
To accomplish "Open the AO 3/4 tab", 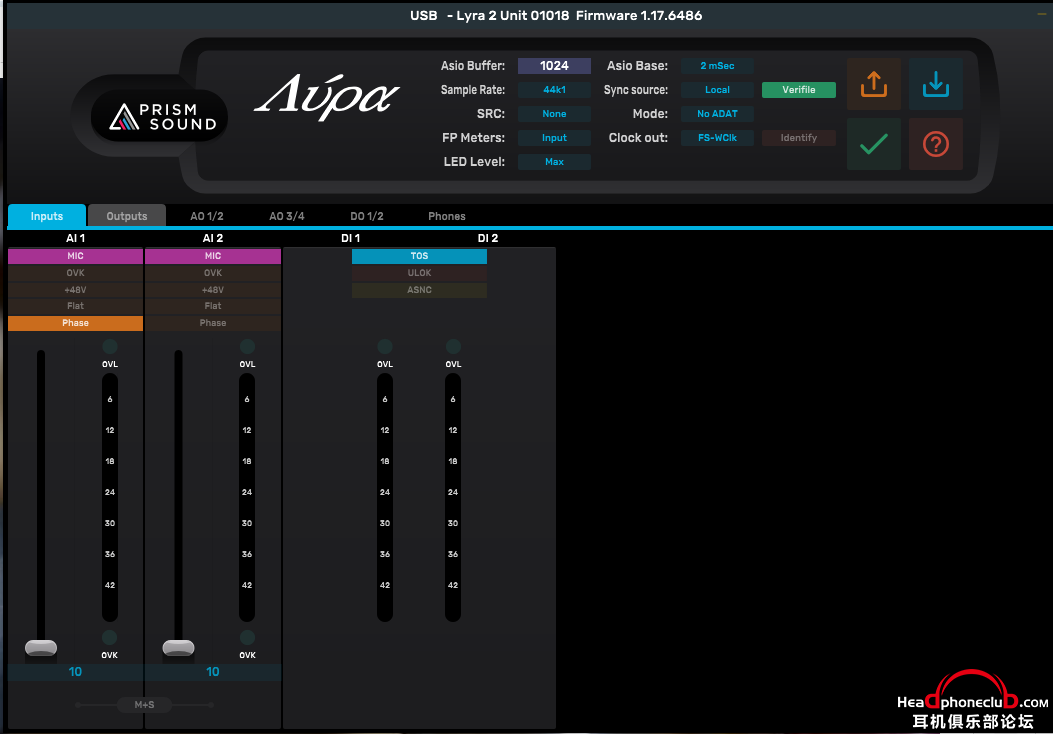I will point(287,216).
